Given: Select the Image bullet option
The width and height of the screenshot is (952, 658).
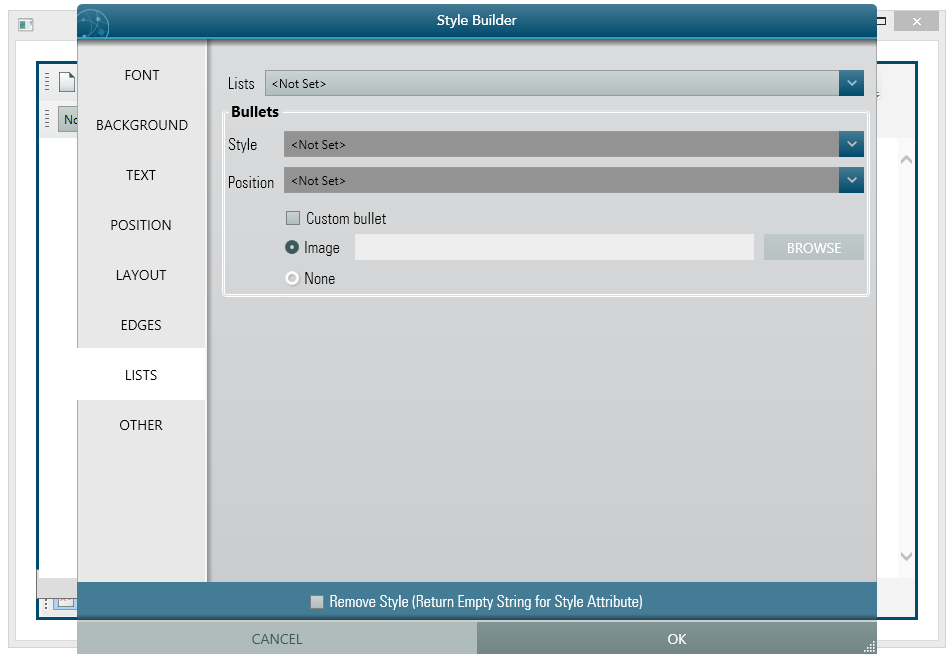Looking at the screenshot, I should pos(291,248).
